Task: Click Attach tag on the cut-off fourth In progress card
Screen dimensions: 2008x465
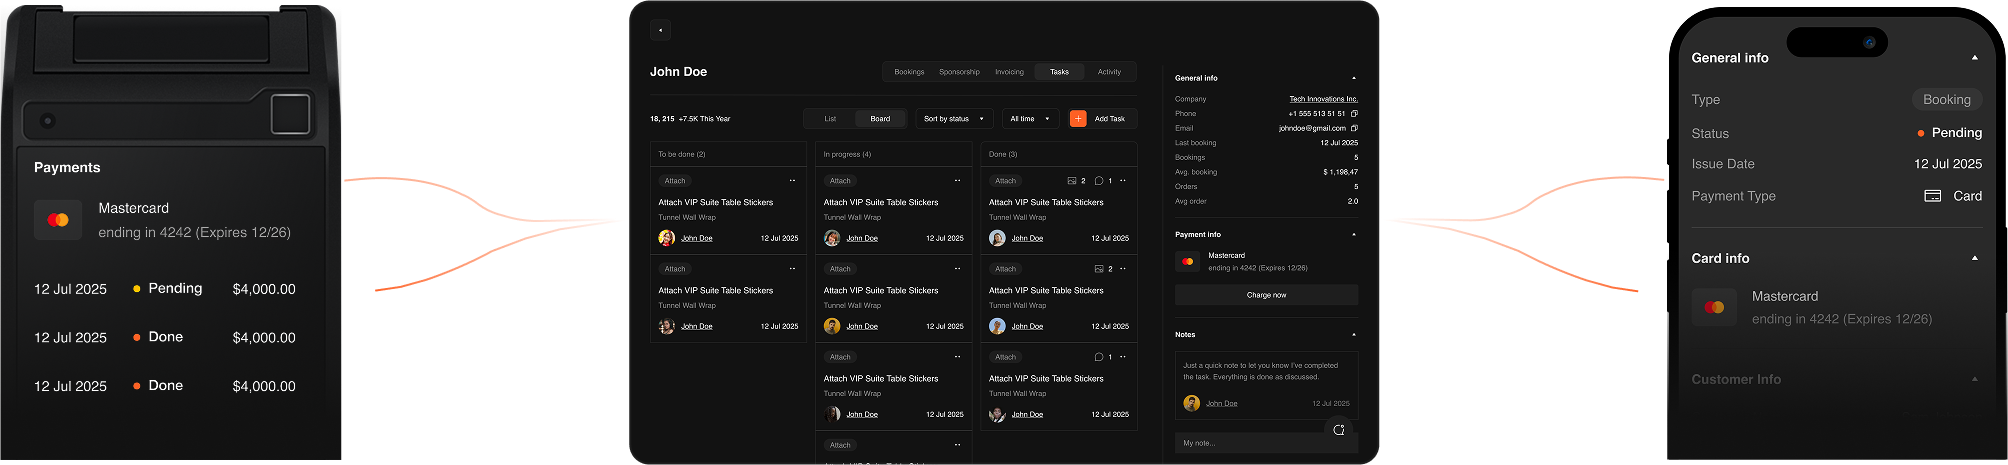Action: [840, 445]
